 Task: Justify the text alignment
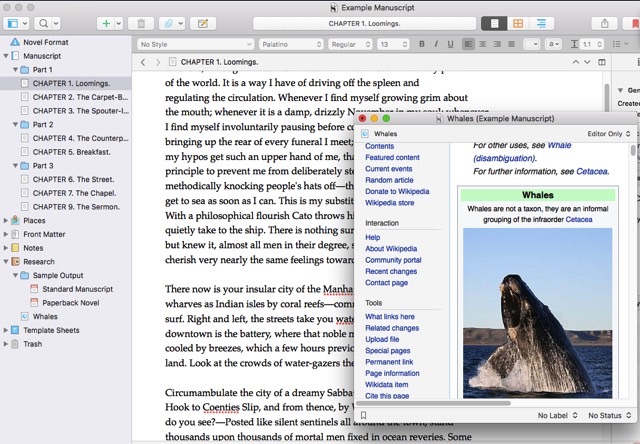coord(511,44)
